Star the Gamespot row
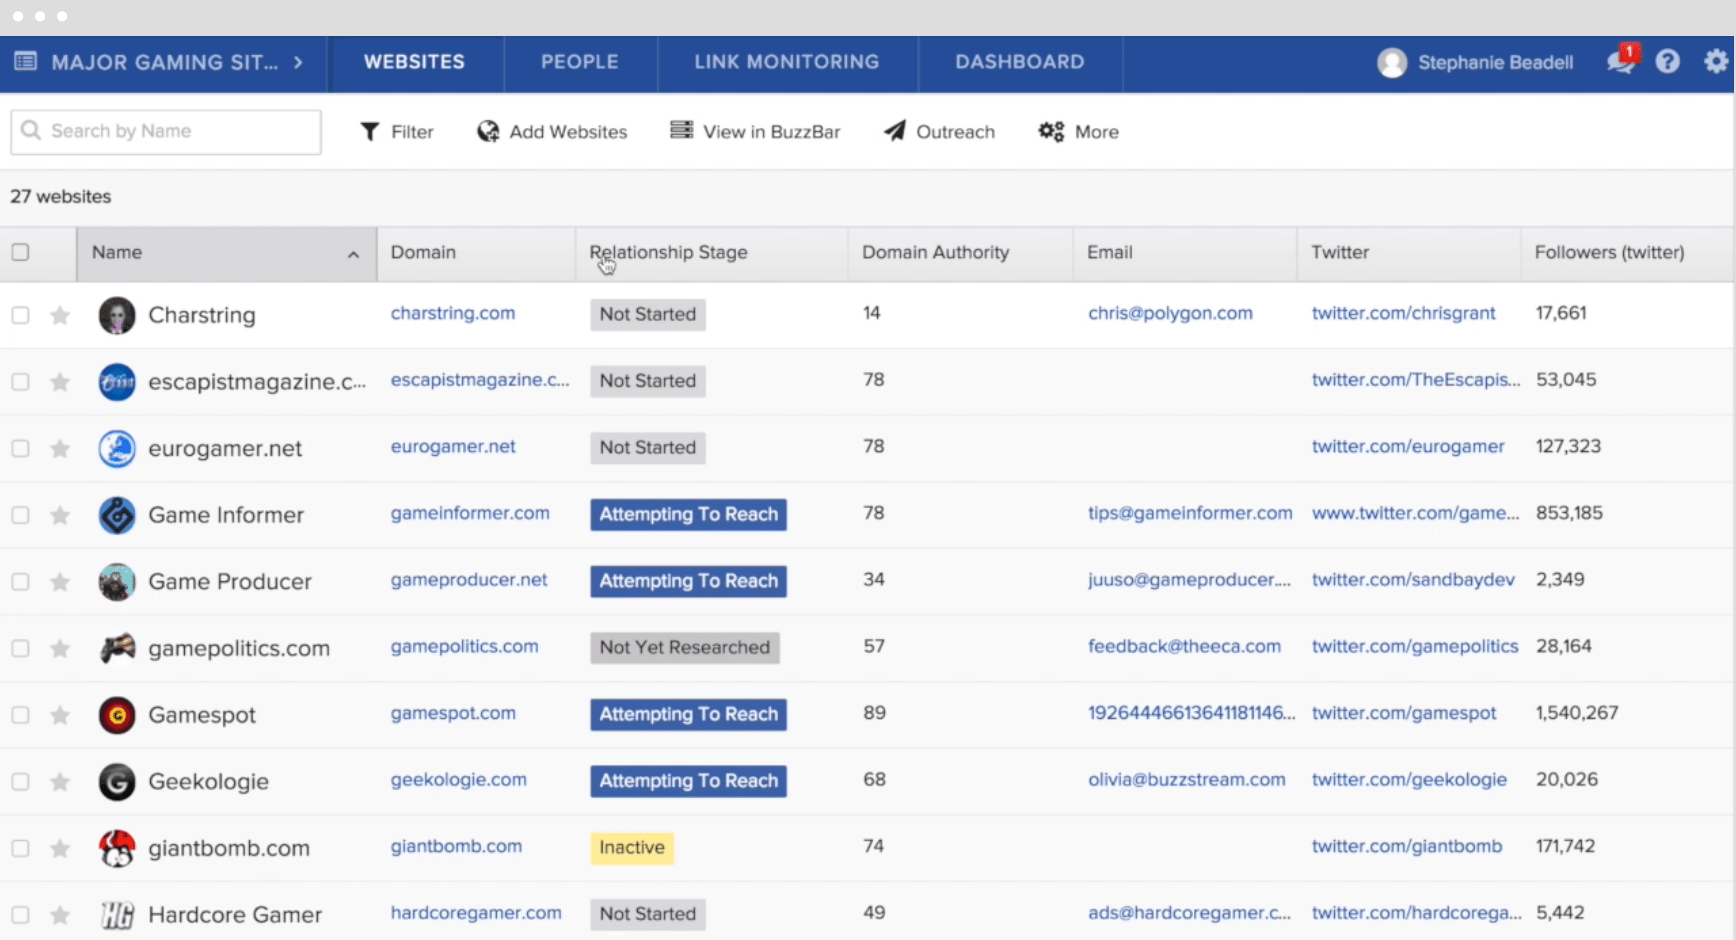The width and height of the screenshot is (1736, 940). pyautogui.click(x=60, y=715)
